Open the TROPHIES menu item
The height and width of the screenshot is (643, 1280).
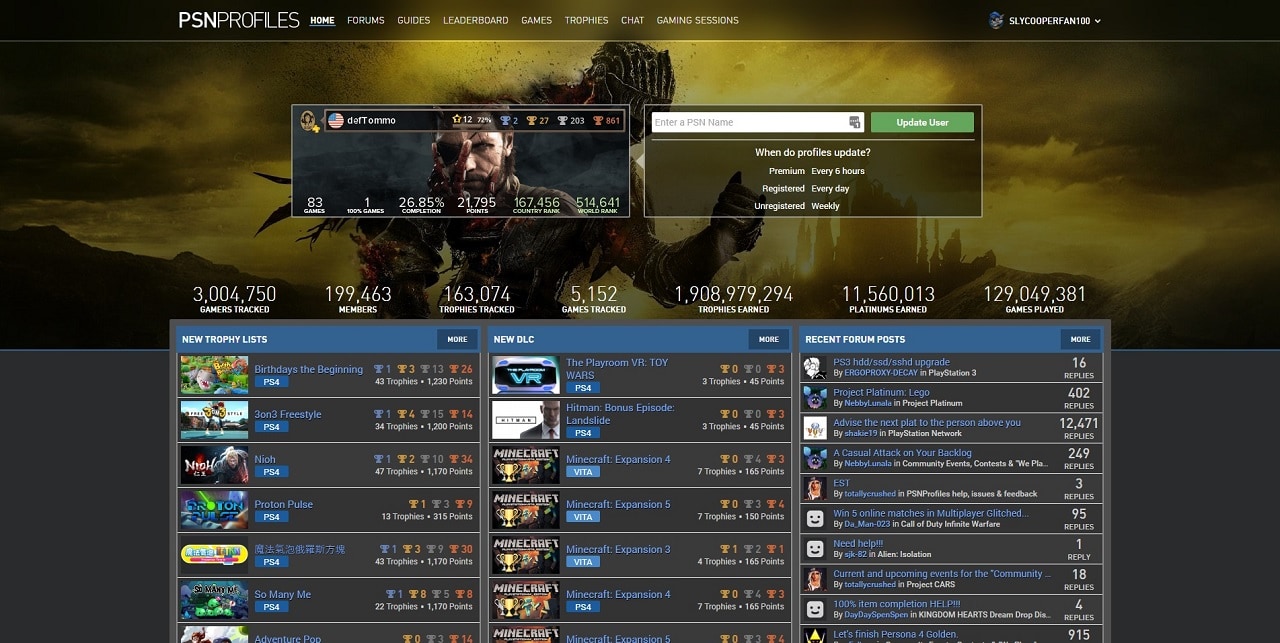586,20
